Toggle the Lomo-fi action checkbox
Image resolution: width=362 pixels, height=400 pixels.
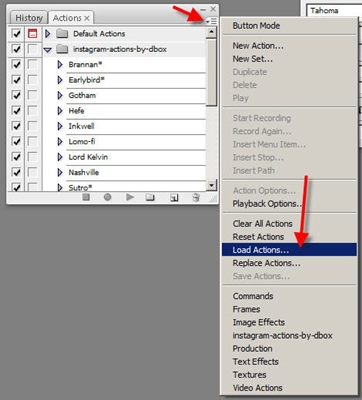tap(16, 141)
